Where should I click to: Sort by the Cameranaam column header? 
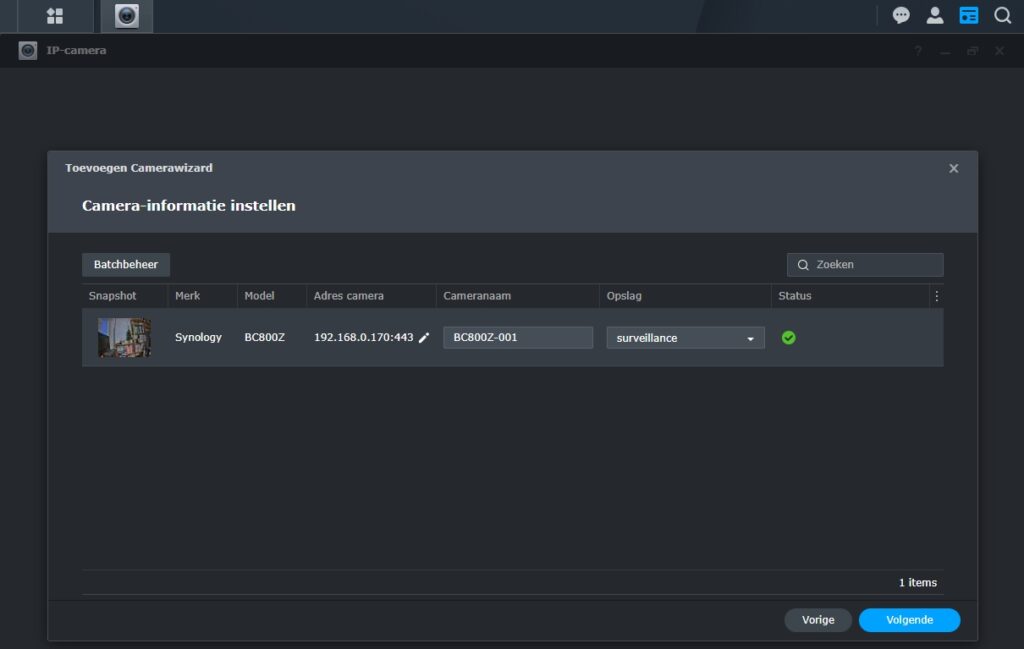[x=477, y=296]
